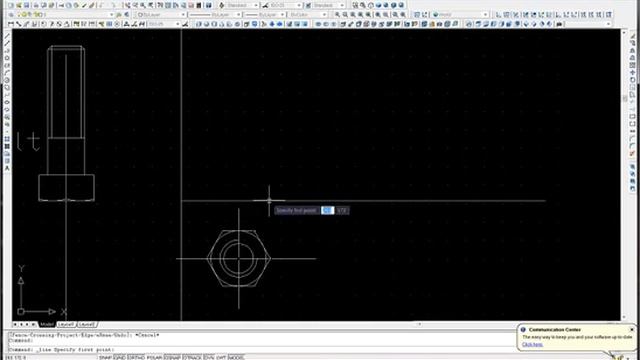
Task: Open the Dimension toolbar style dropdown
Action: tap(163, 24)
